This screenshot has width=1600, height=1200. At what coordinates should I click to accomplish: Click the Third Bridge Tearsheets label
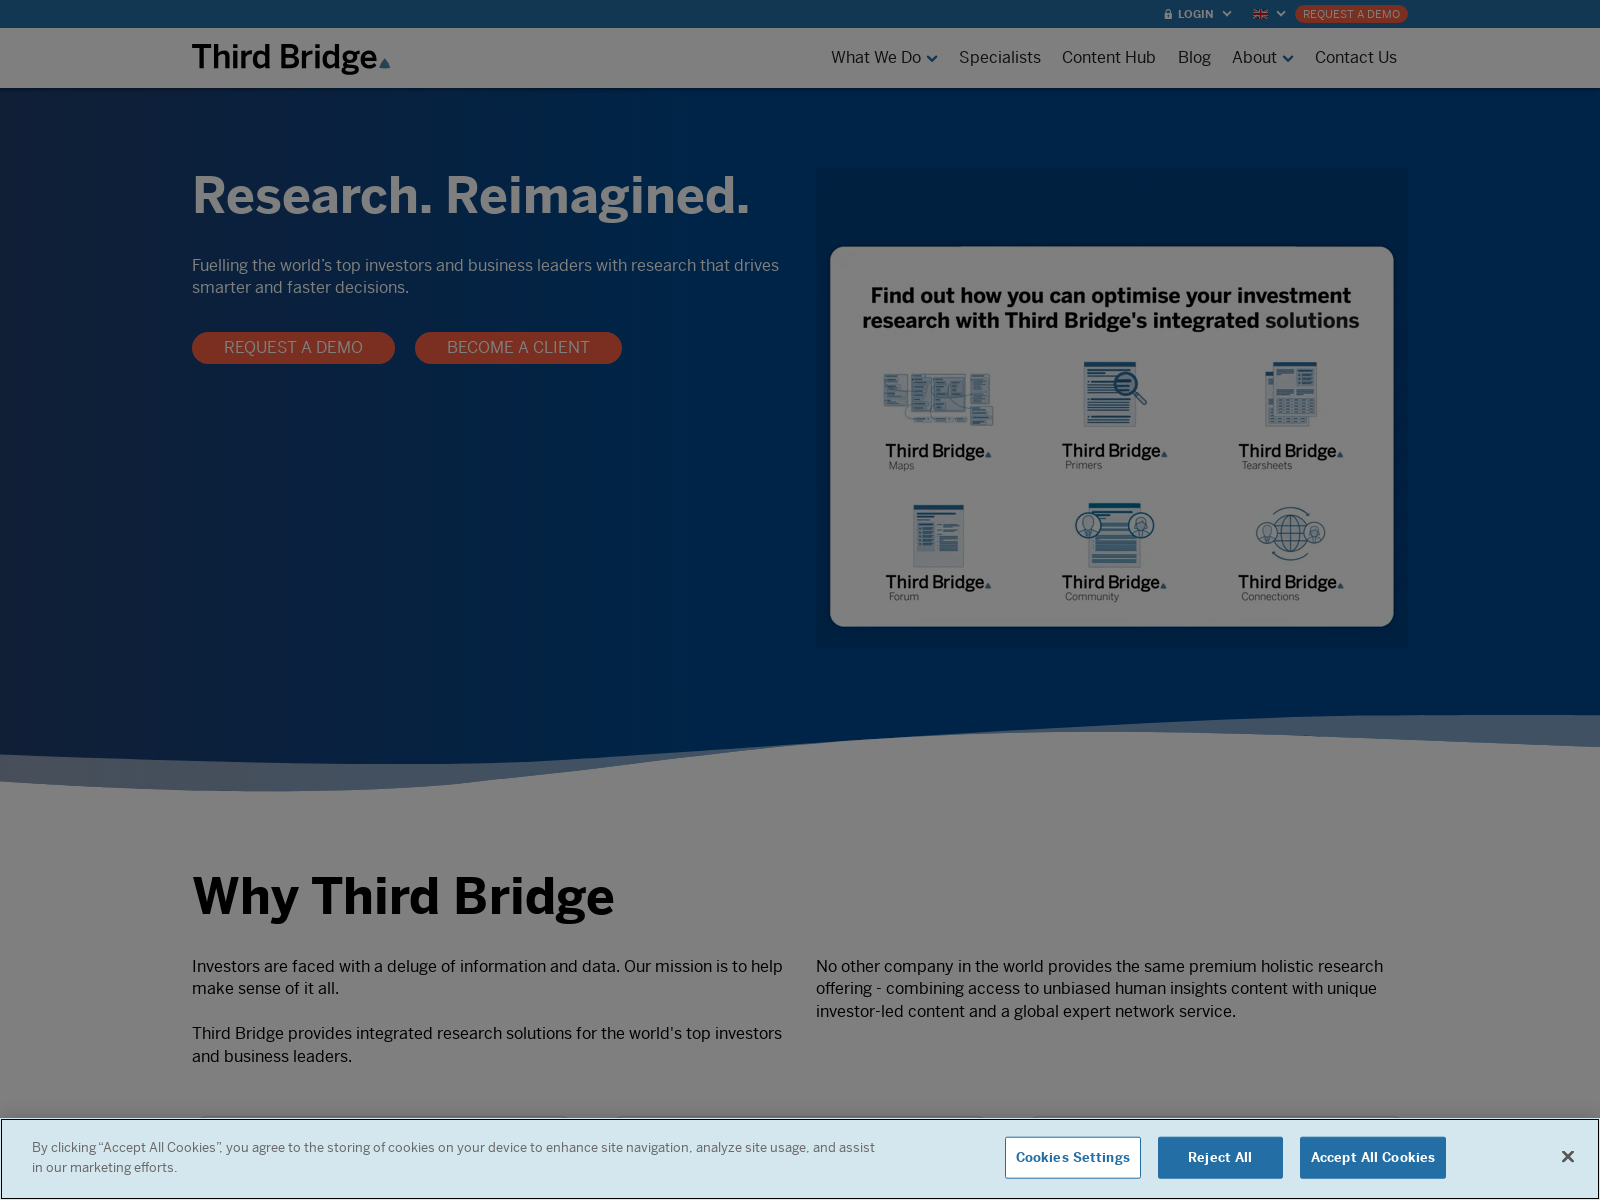[1291, 456]
